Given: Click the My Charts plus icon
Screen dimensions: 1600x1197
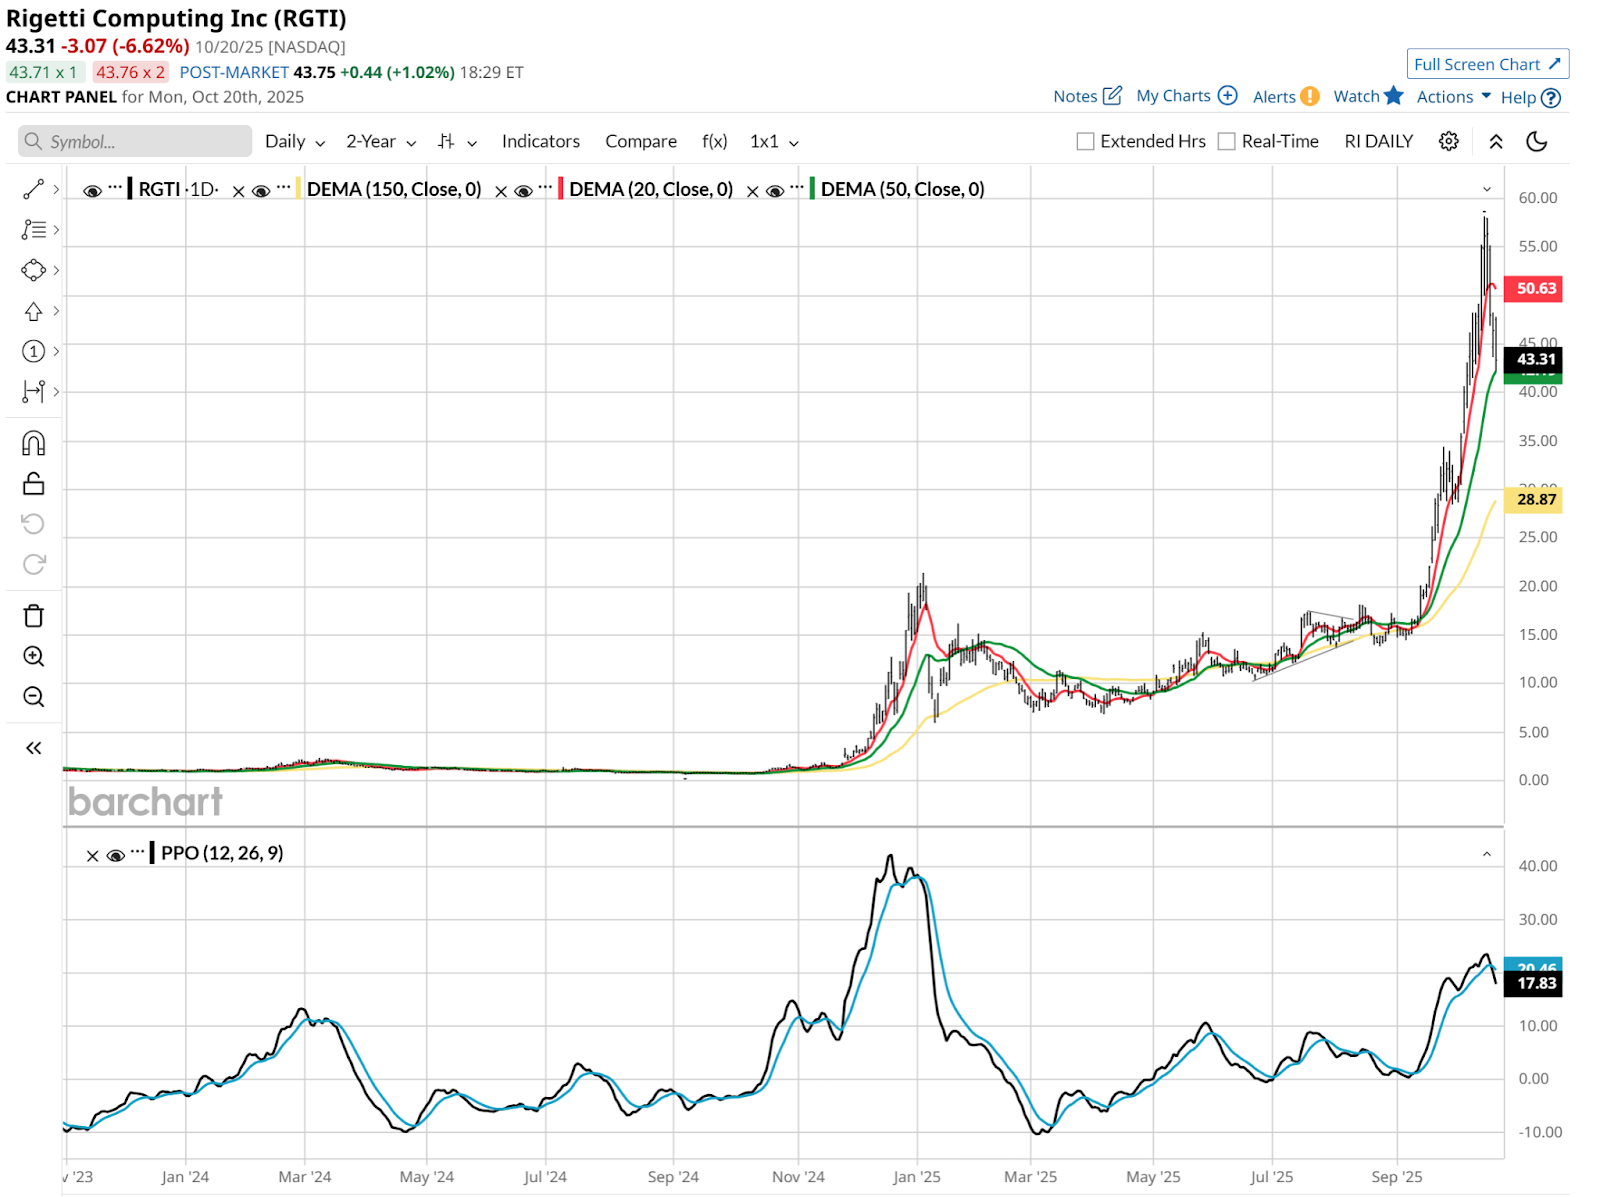Looking at the screenshot, I should click(1228, 95).
